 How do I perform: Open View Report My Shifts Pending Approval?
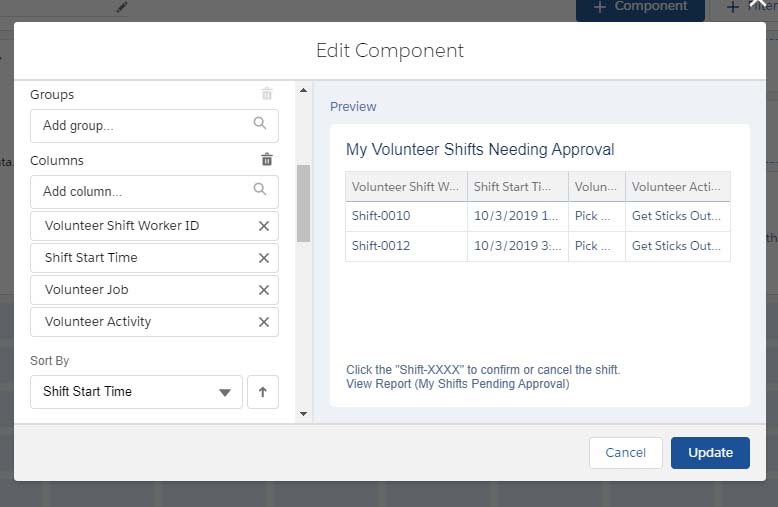coord(457,384)
